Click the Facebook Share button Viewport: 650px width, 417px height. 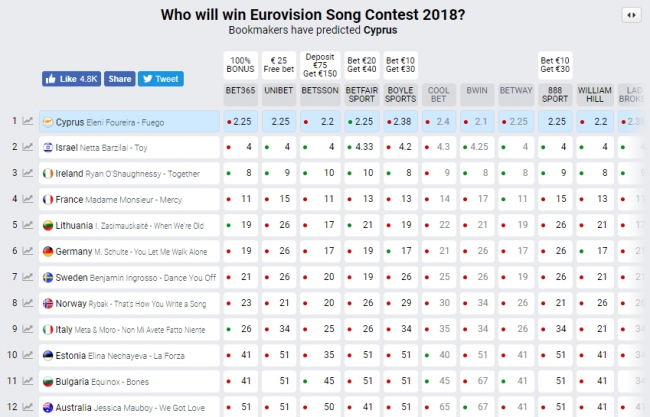tap(120, 79)
